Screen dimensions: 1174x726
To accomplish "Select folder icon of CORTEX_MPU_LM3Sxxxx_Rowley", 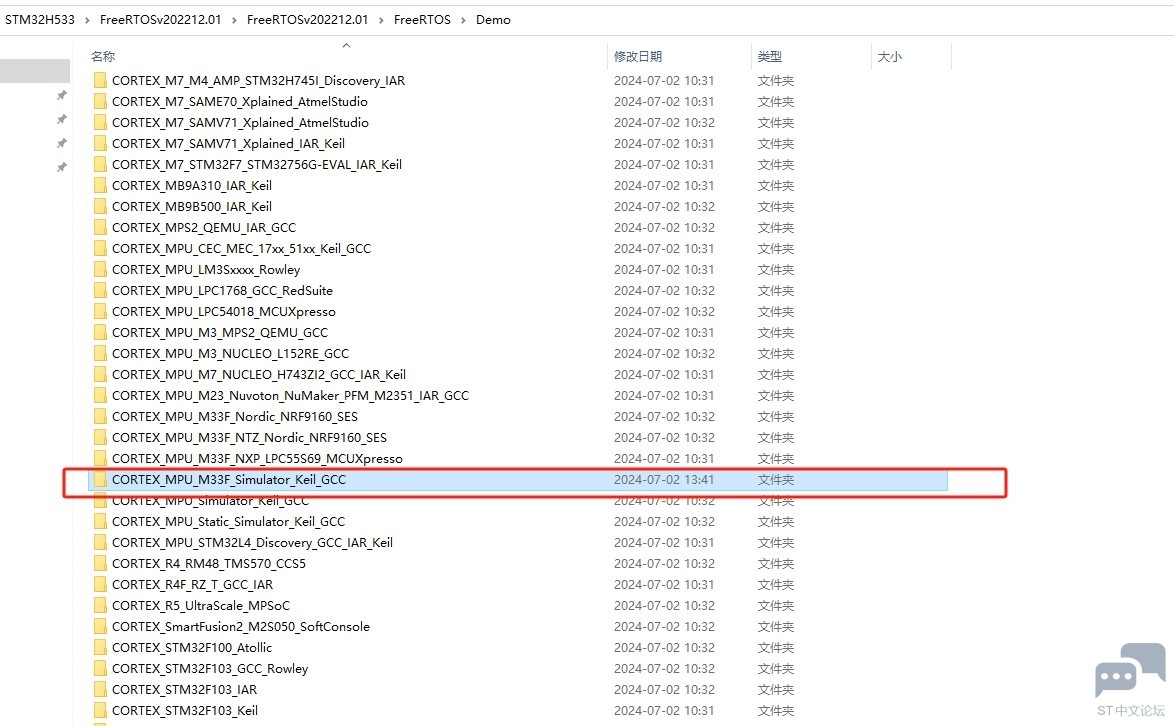I will tap(100, 269).
